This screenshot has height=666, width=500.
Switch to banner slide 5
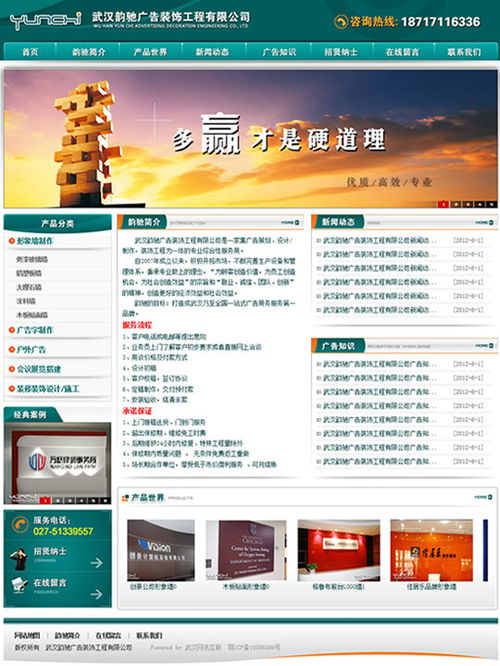492,204
